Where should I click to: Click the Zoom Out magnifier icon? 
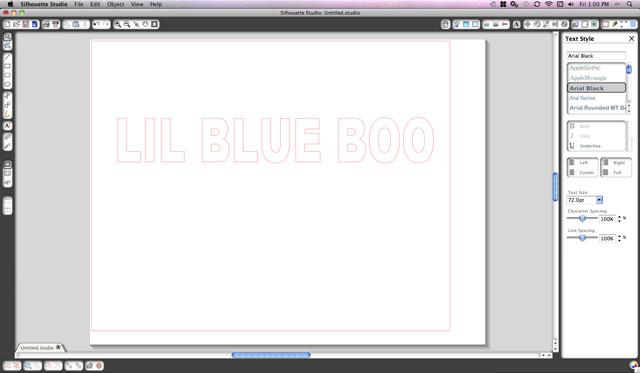pyautogui.click(x=127, y=24)
